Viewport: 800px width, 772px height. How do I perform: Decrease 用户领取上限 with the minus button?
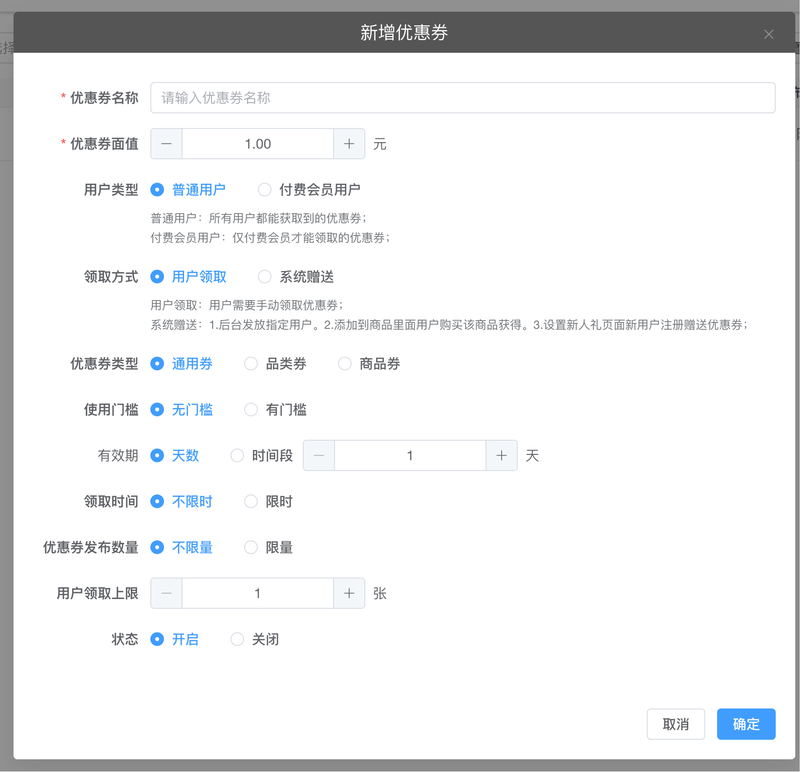tap(166, 593)
